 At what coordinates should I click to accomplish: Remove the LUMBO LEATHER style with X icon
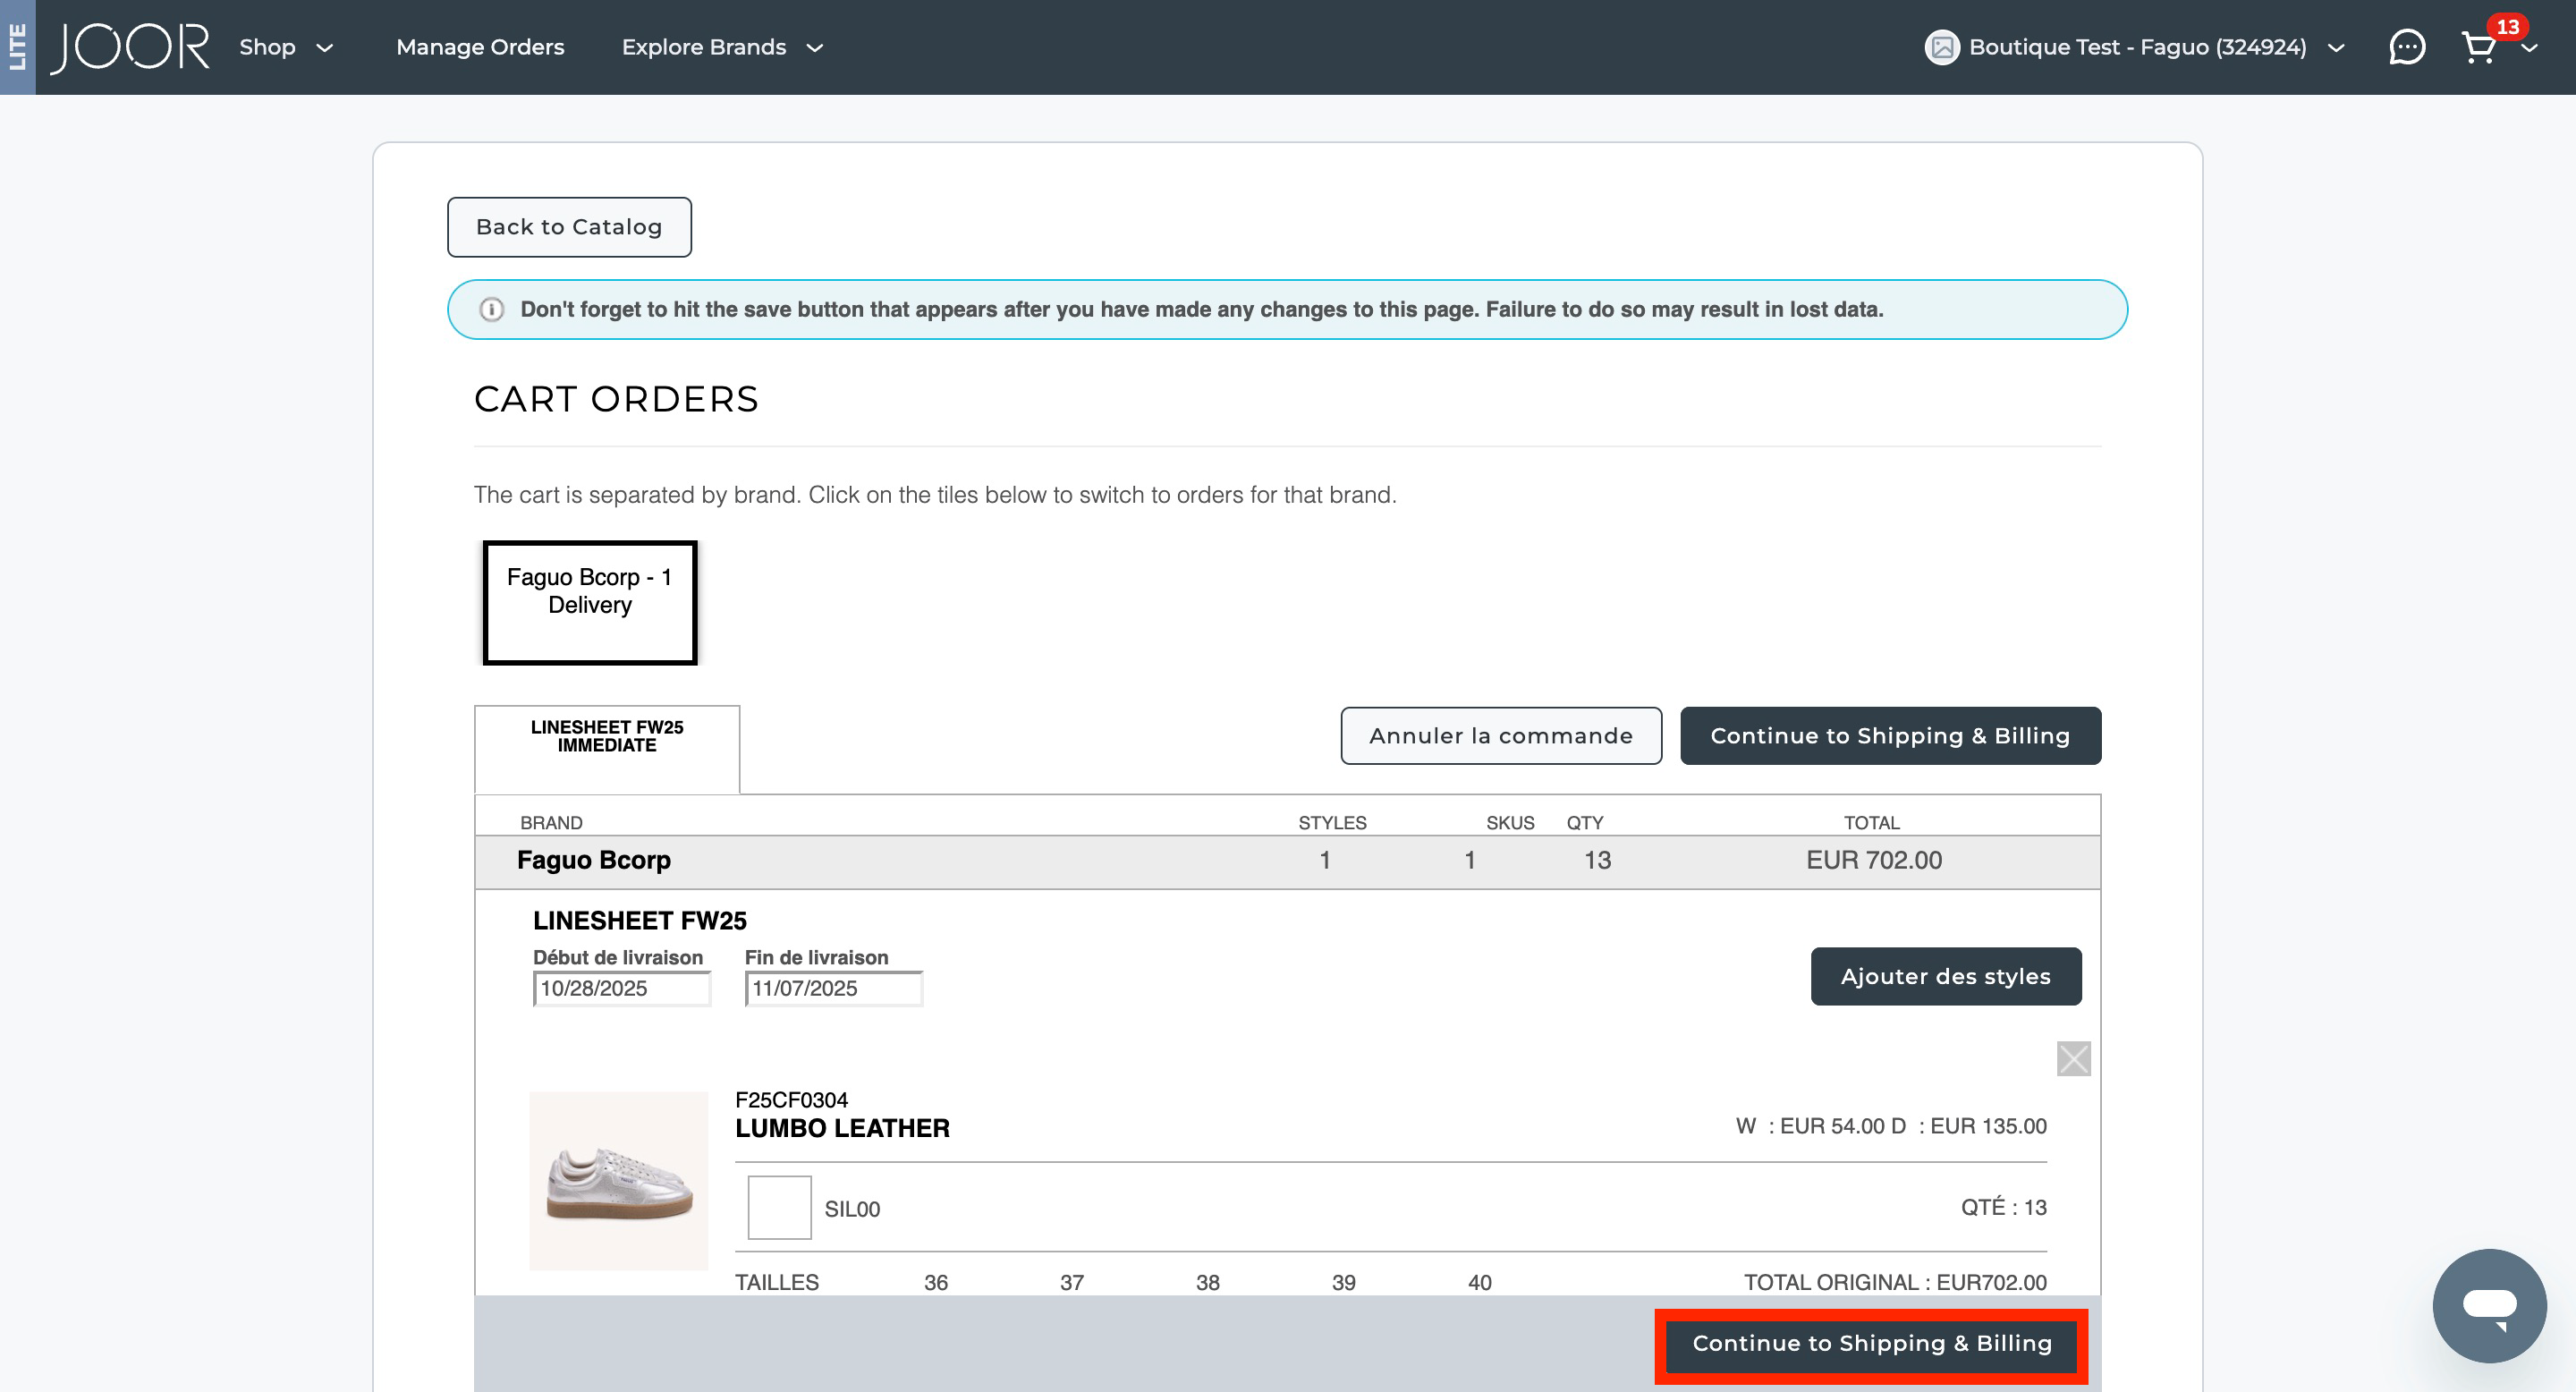(x=2073, y=1058)
